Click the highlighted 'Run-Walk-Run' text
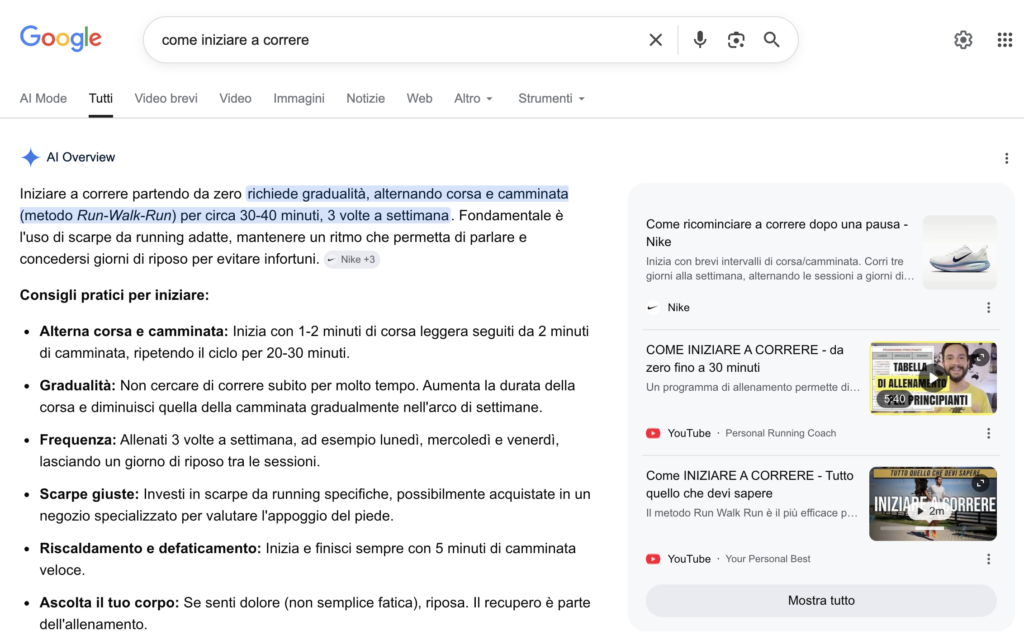 [124, 216]
